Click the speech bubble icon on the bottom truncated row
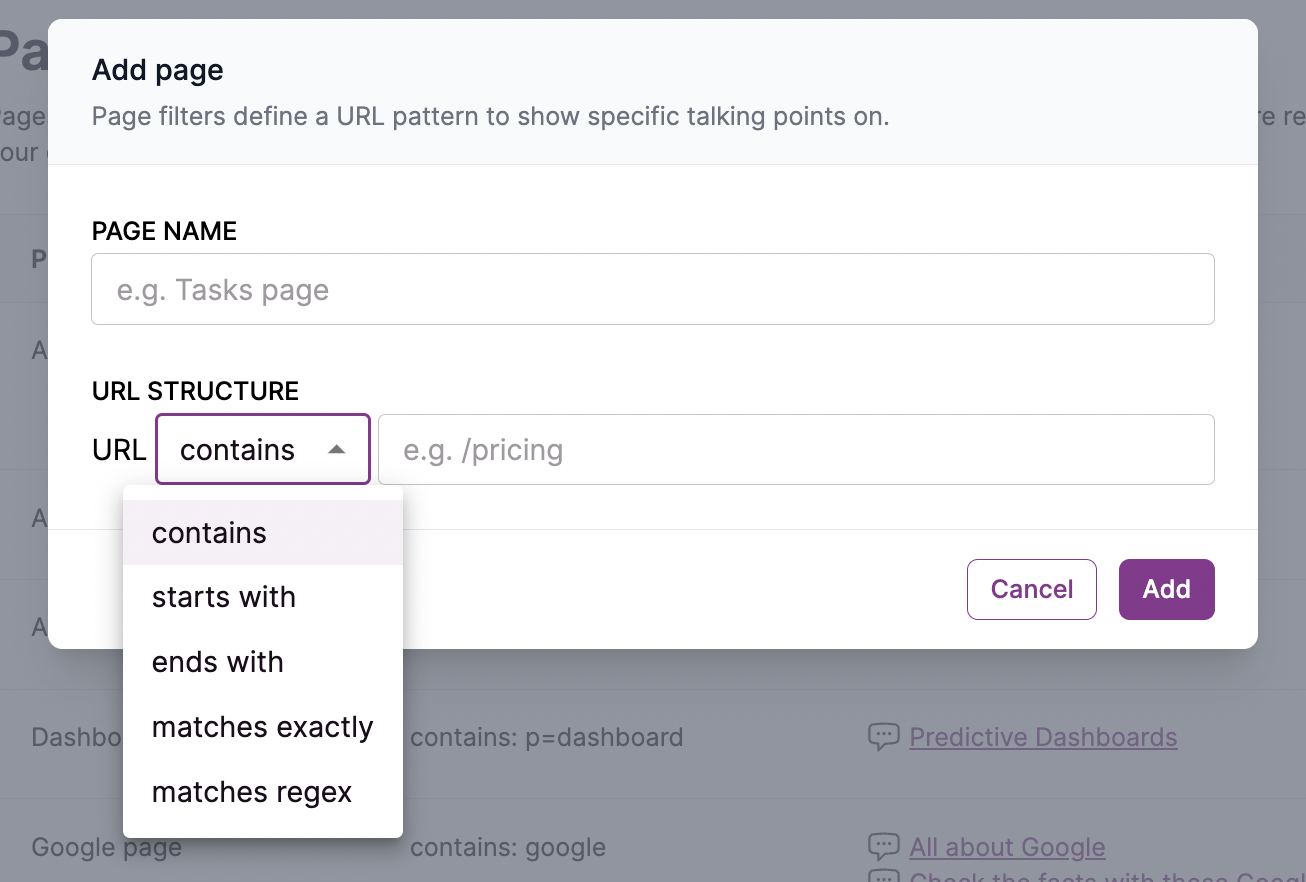The height and width of the screenshot is (882, 1306). (x=884, y=875)
